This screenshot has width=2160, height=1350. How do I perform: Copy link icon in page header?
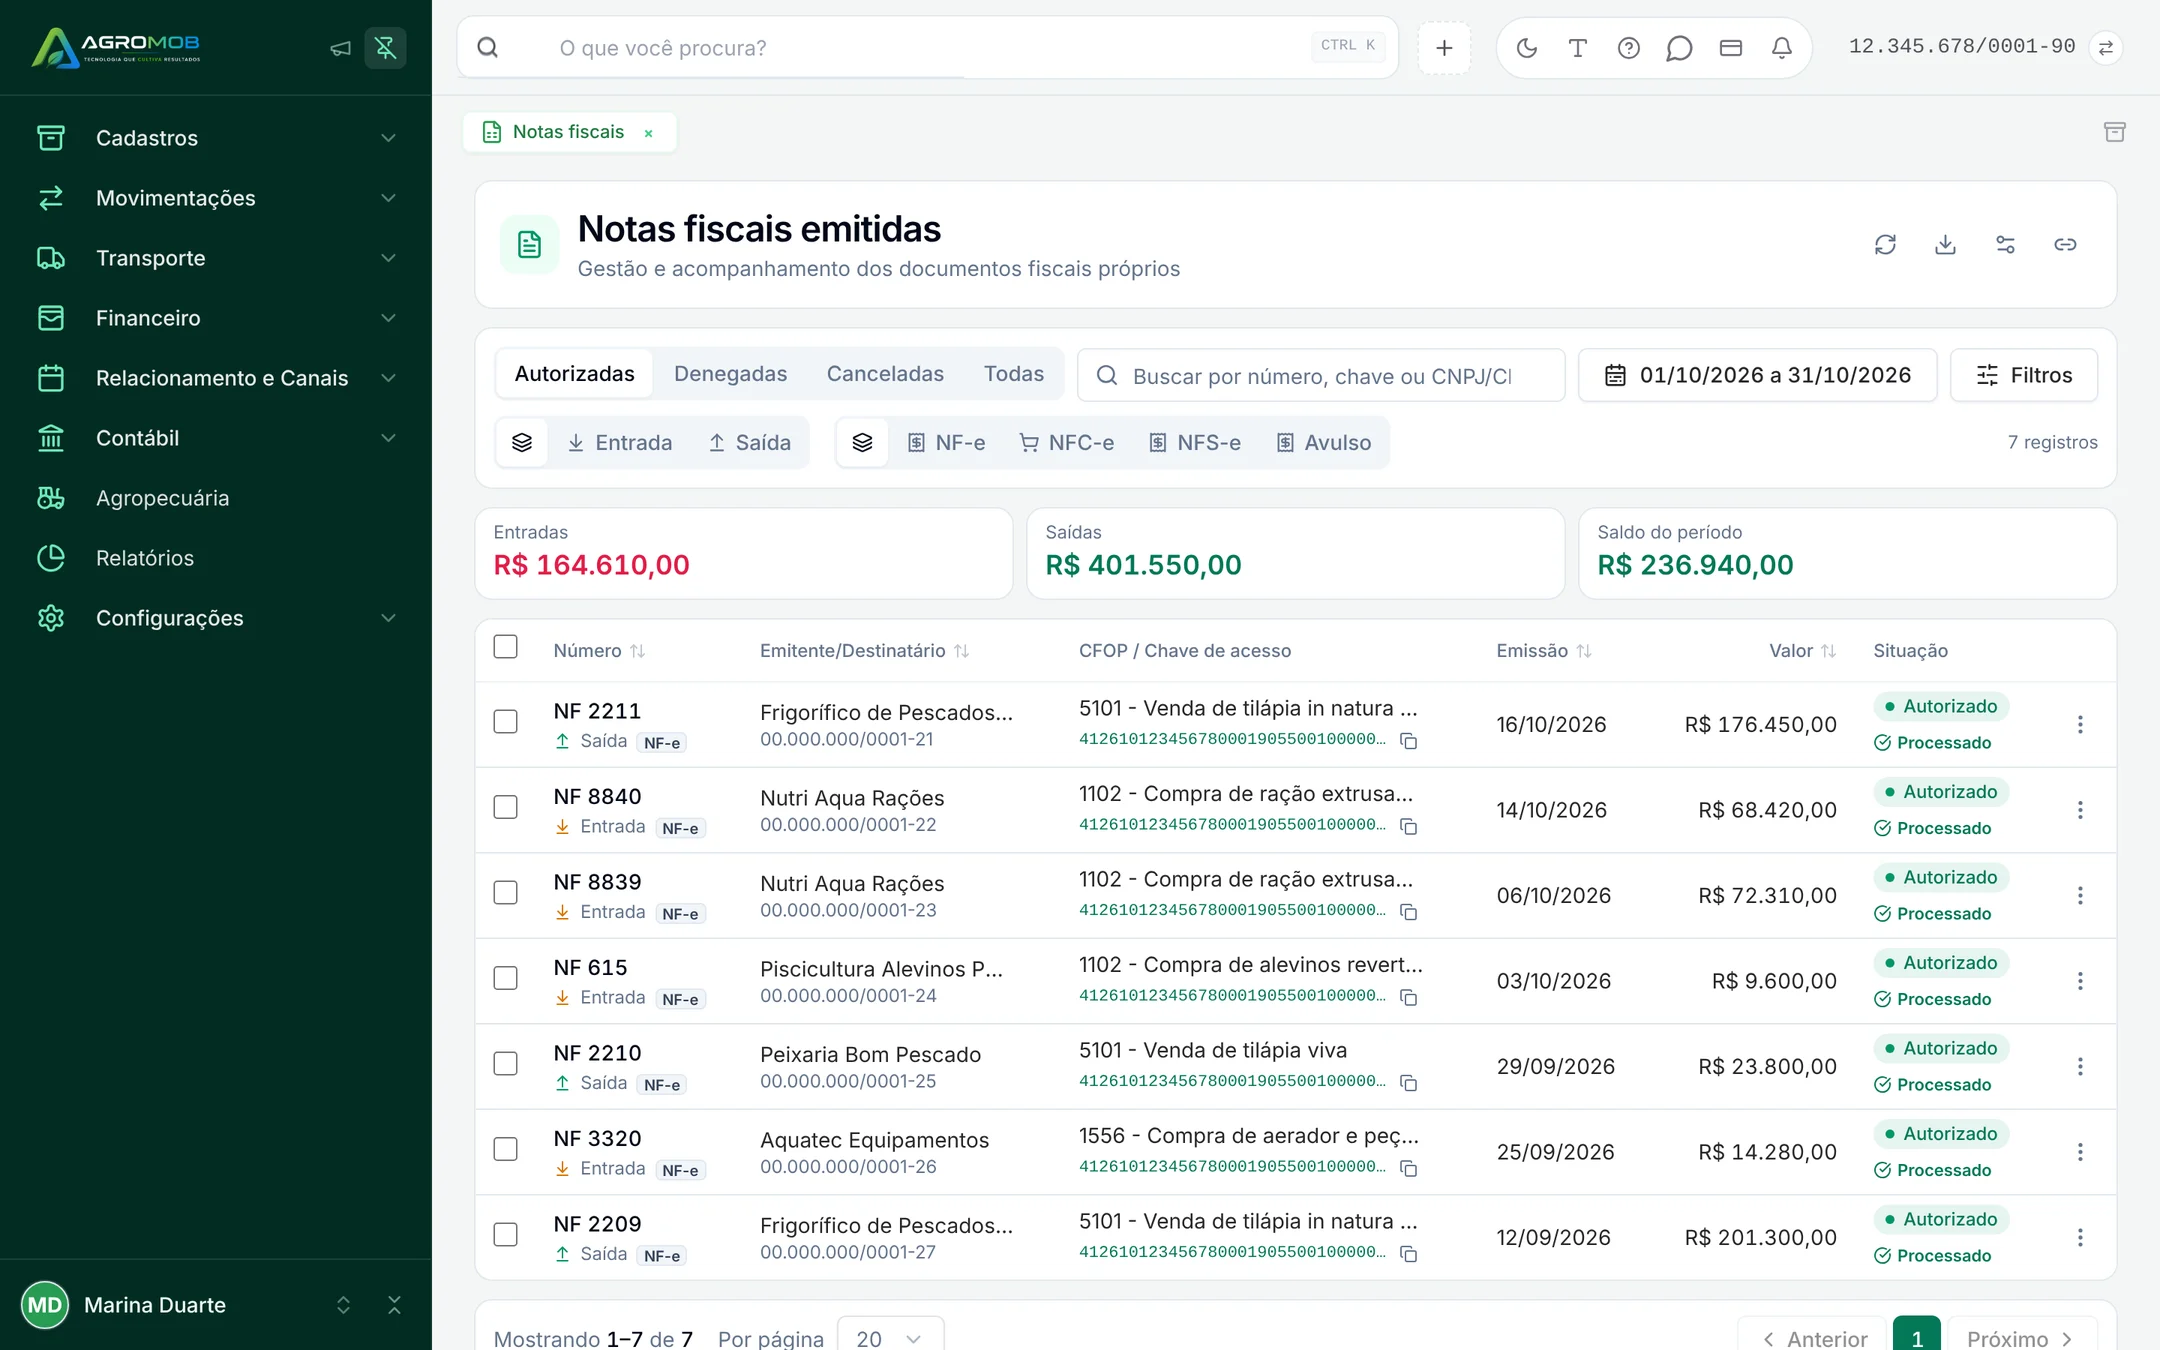[x=2065, y=245]
